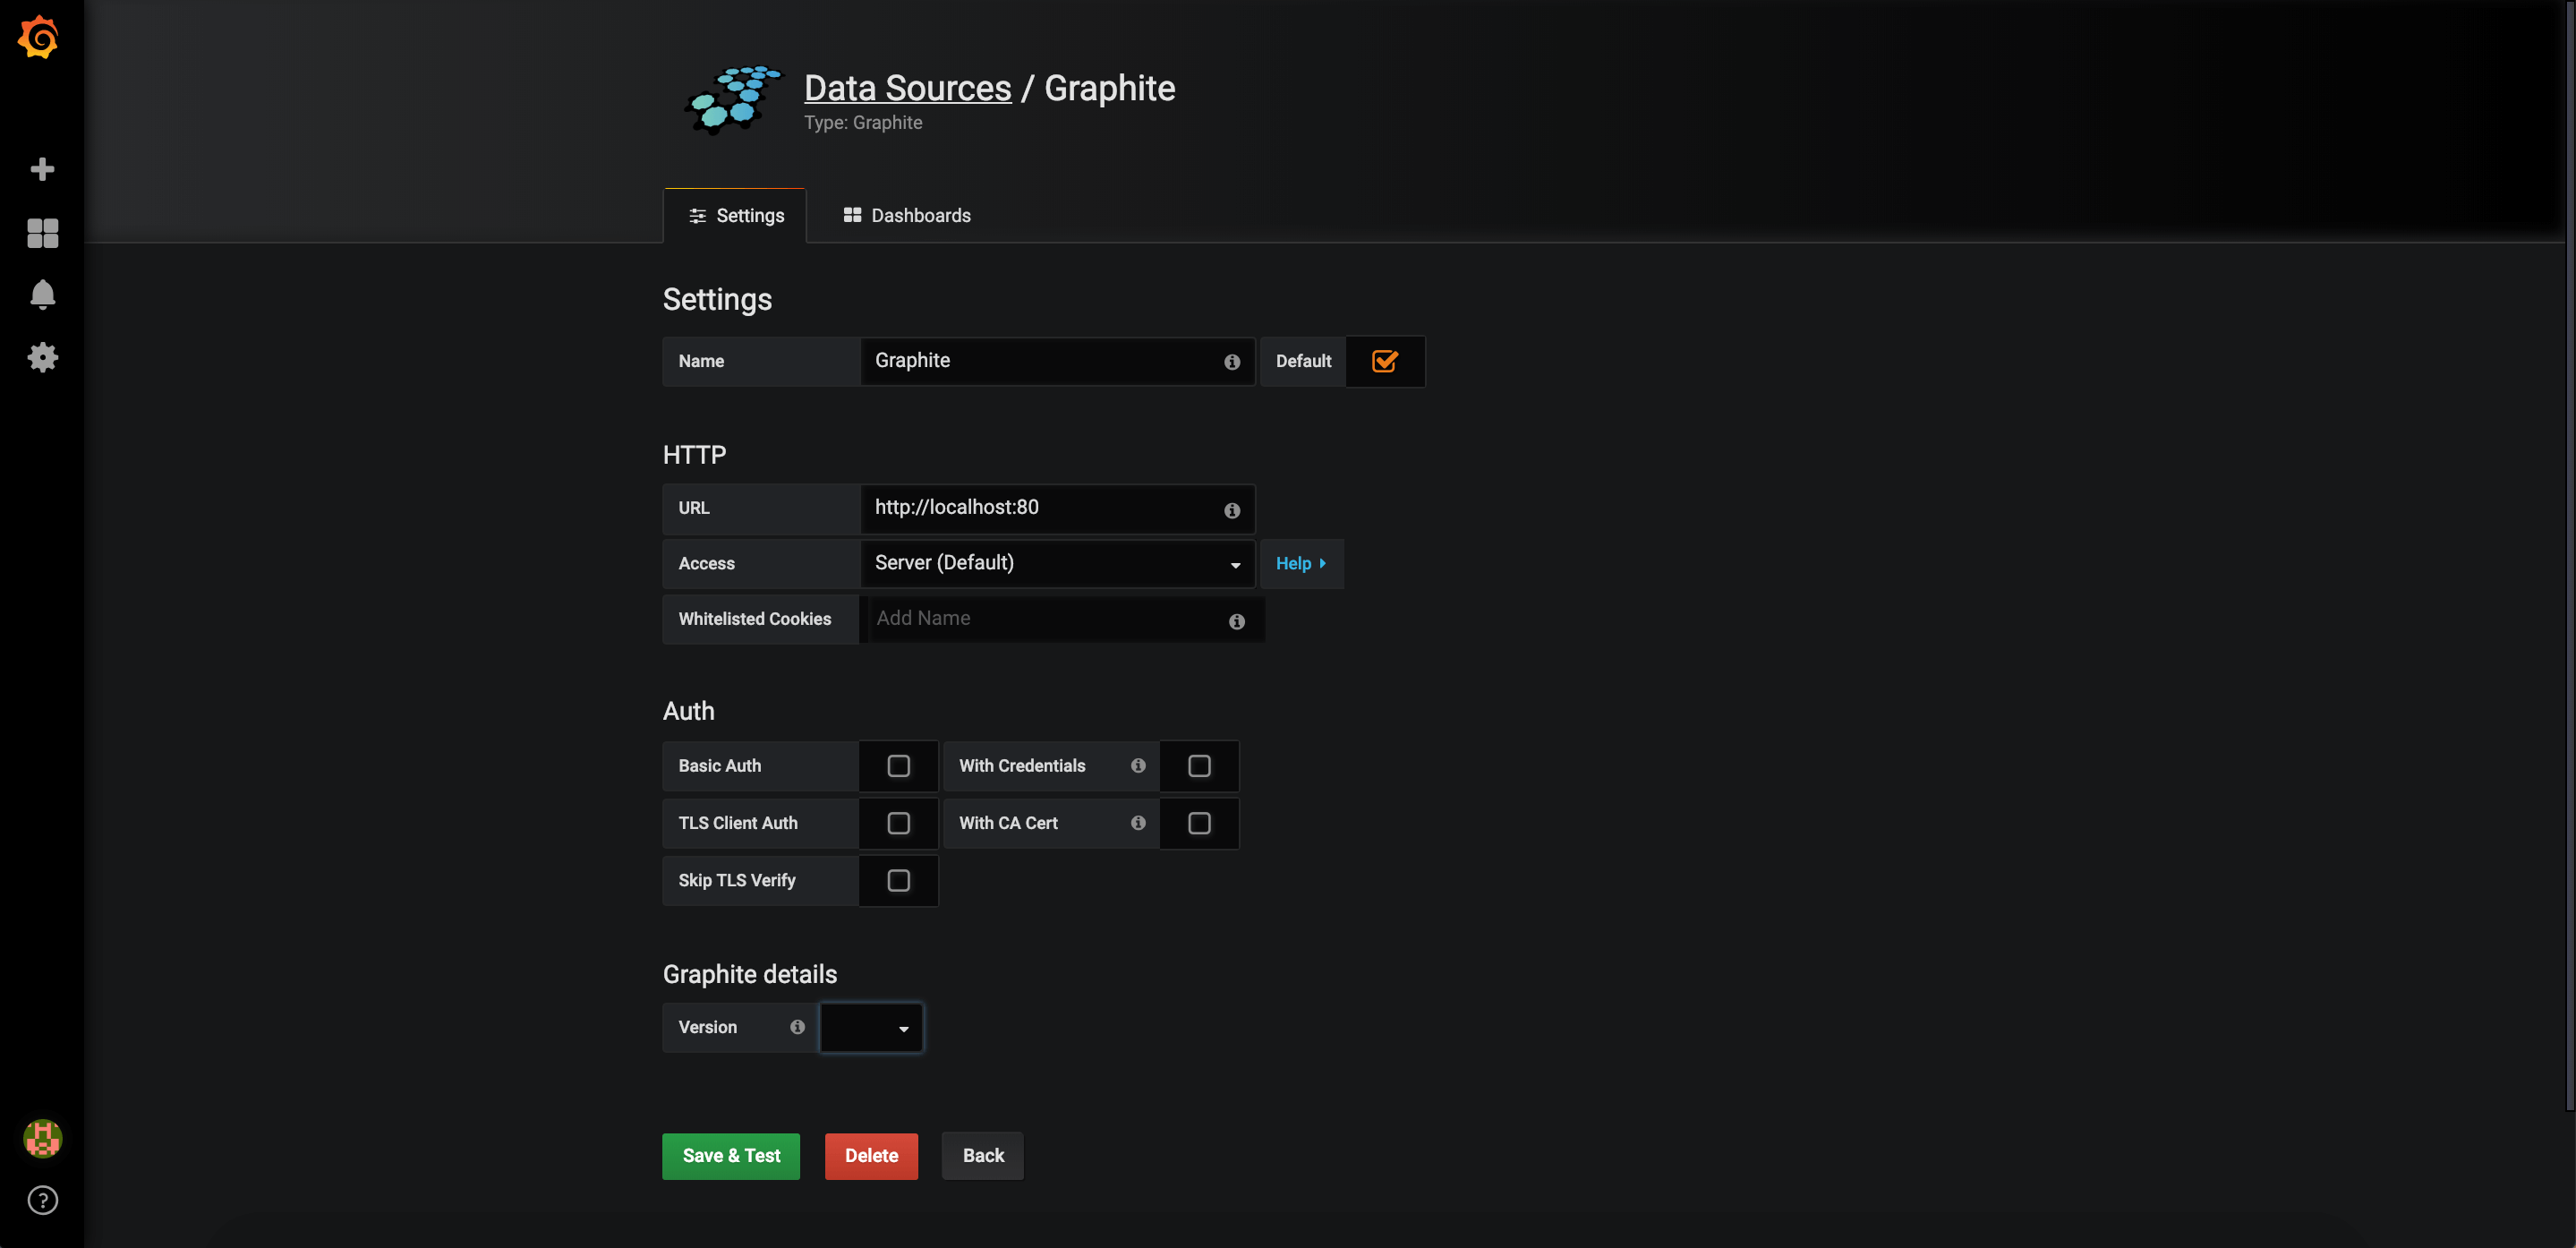Open the Grafana home logo
This screenshot has width=2576, height=1248.
point(39,37)
